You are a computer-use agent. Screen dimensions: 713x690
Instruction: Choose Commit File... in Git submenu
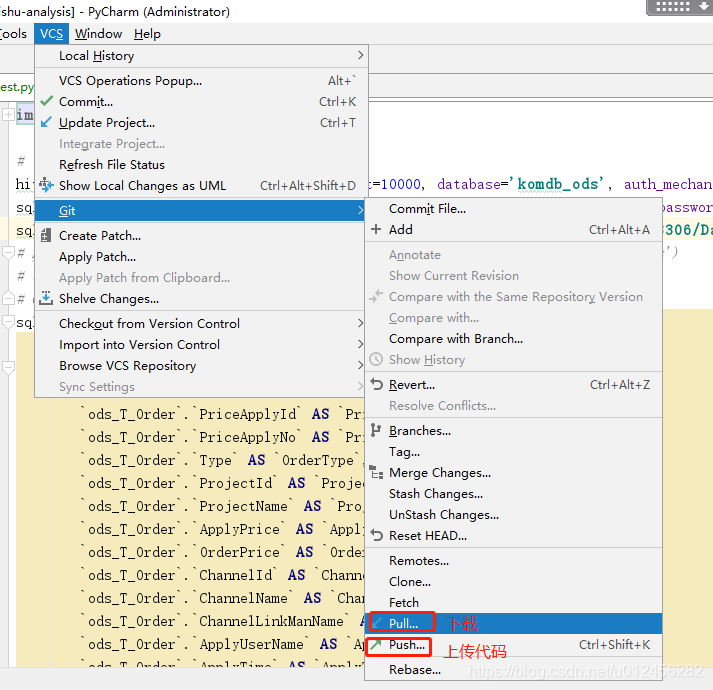tap(513, 208)
